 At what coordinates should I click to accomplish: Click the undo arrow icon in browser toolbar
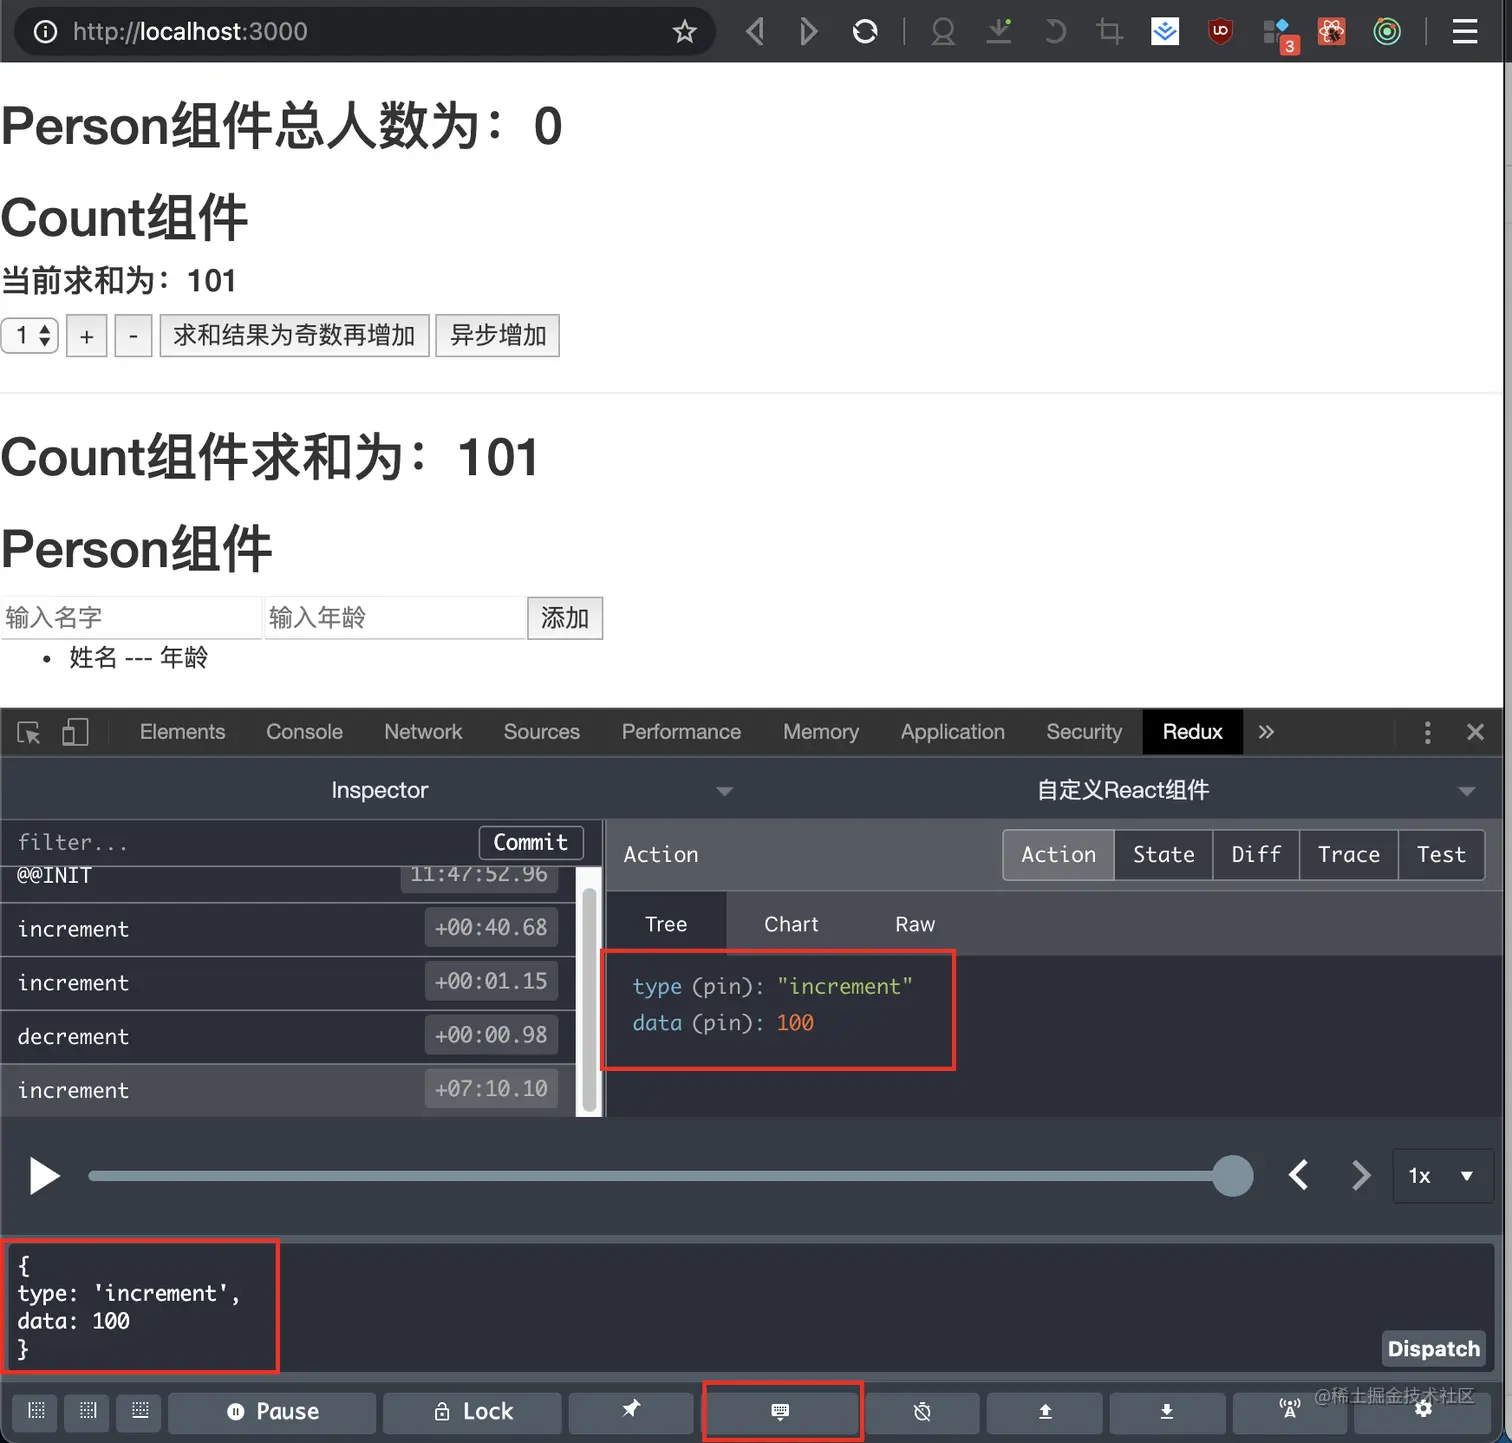(1054, 32)
